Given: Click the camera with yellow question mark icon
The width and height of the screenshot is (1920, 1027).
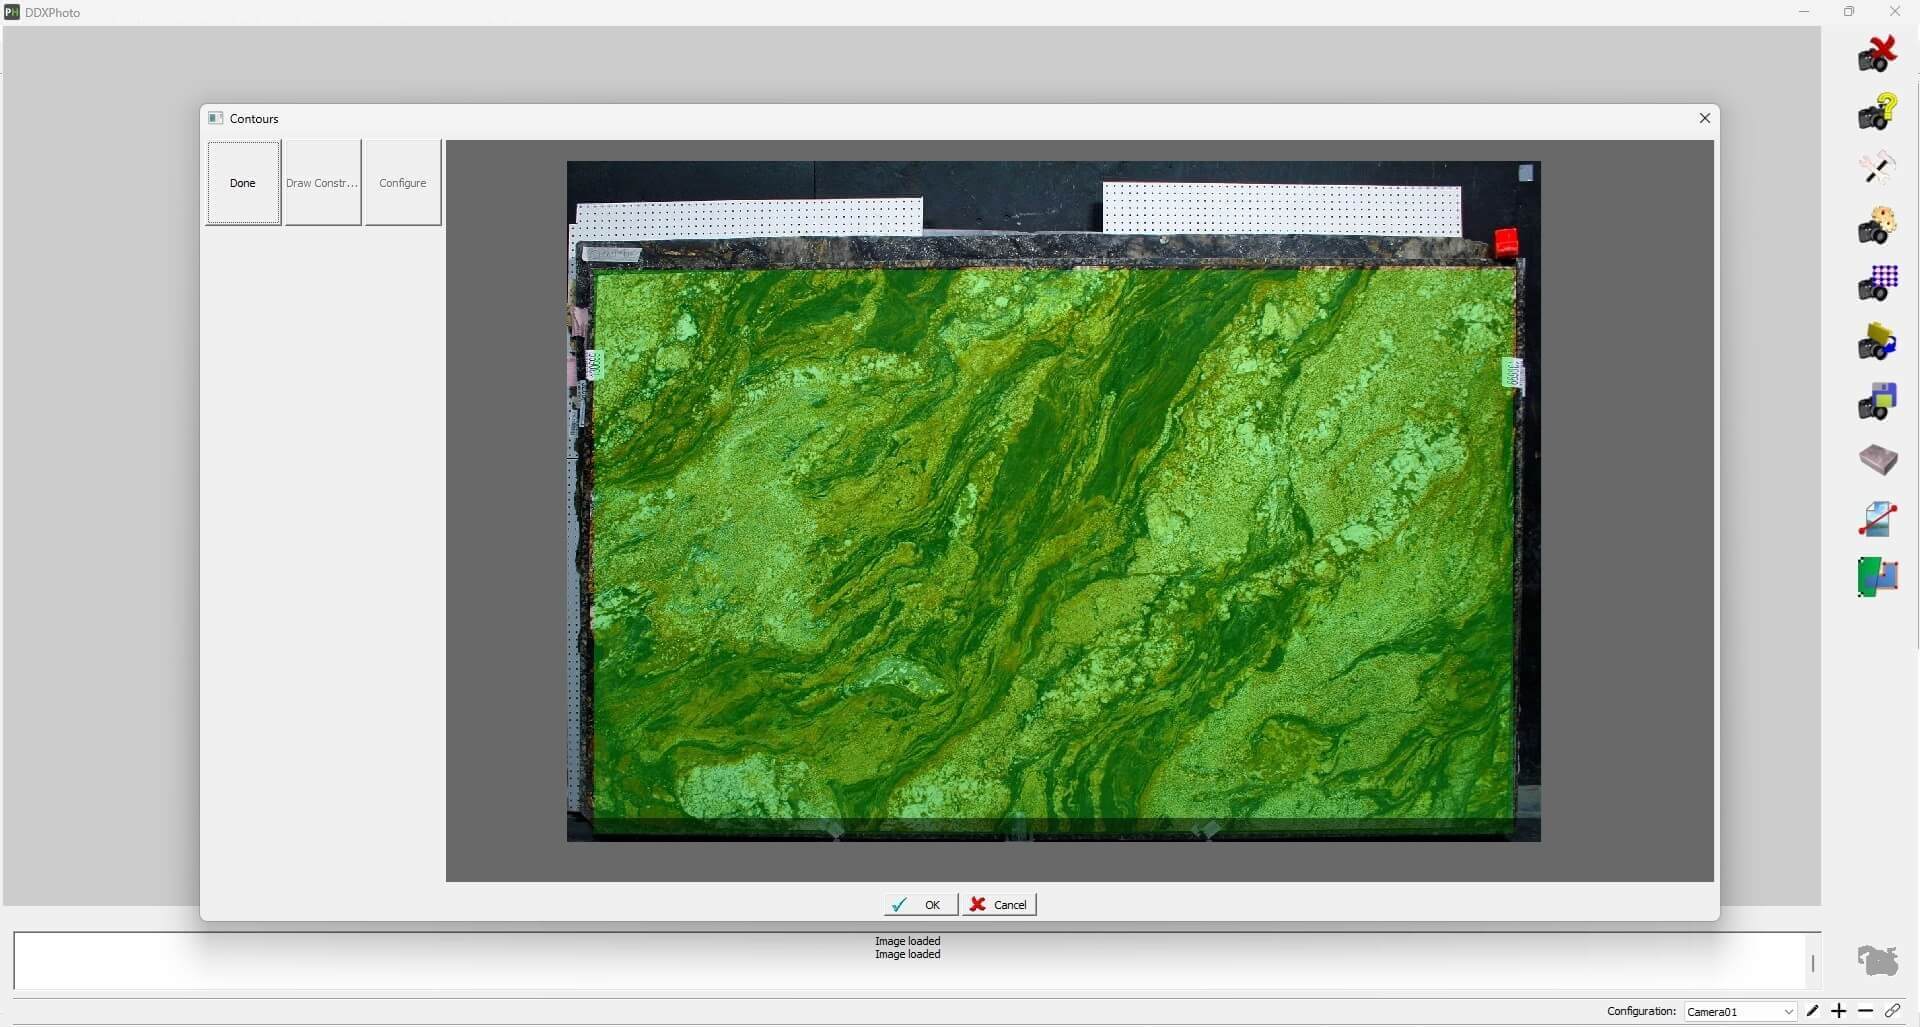Looking at the screenshot, I should click(1877, 111).
